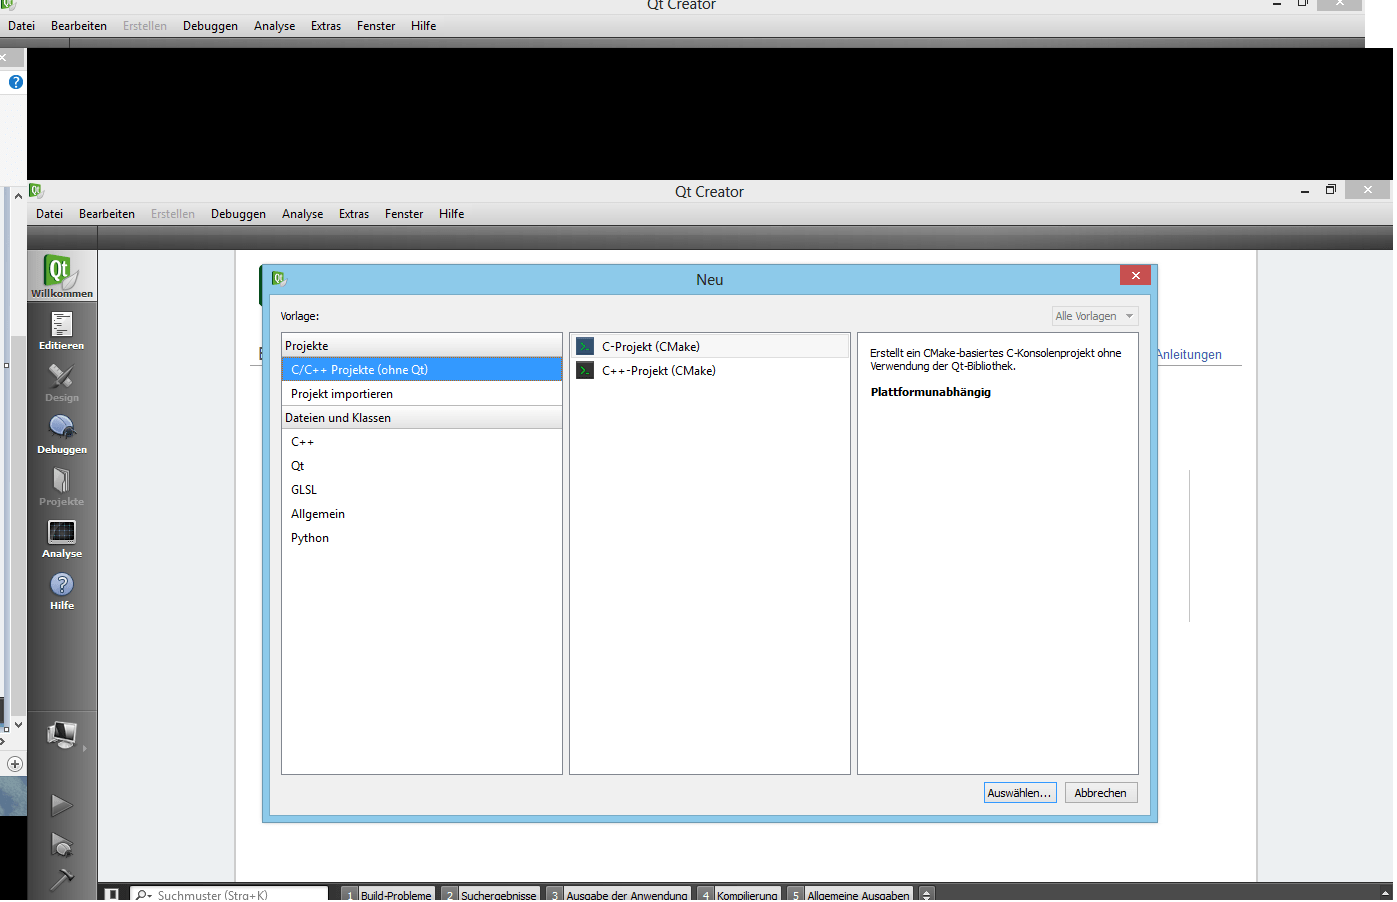Screen dimensions: 1397x902
Task: Follow the Anleitungen link behind the dialog
Action: pos(1189,355)
